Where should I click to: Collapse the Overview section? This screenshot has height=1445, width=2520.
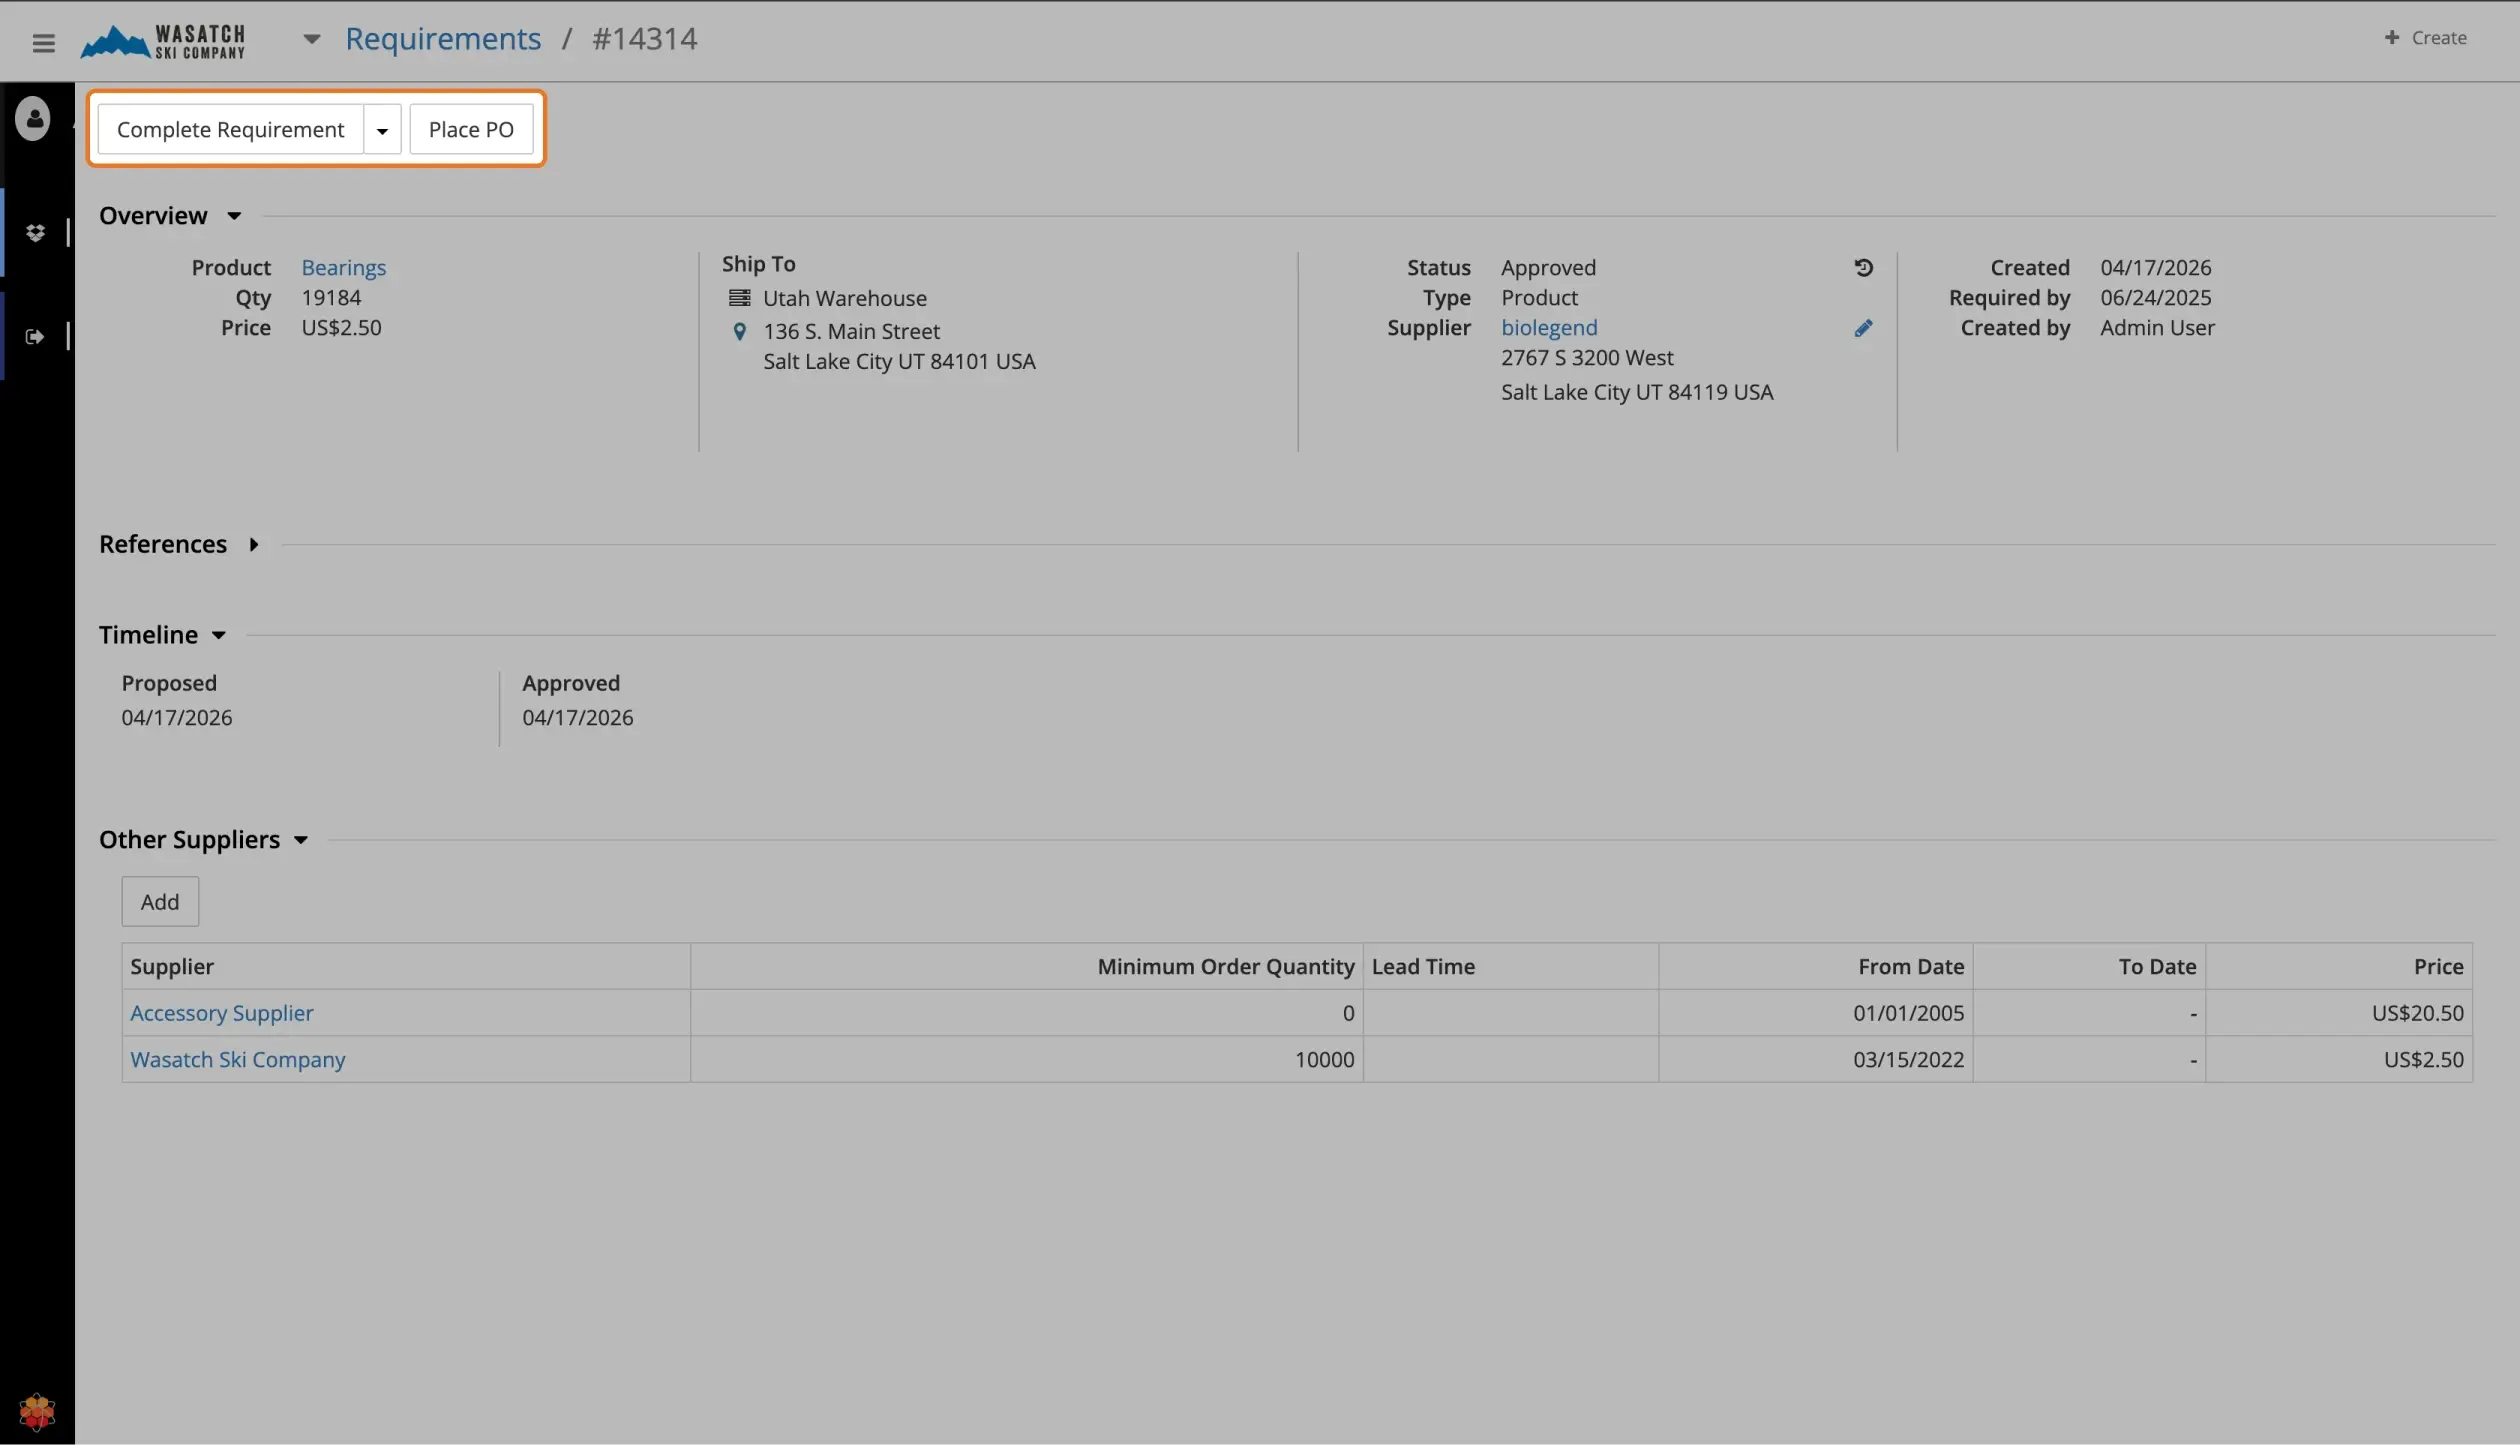click(x=234, y=216)
